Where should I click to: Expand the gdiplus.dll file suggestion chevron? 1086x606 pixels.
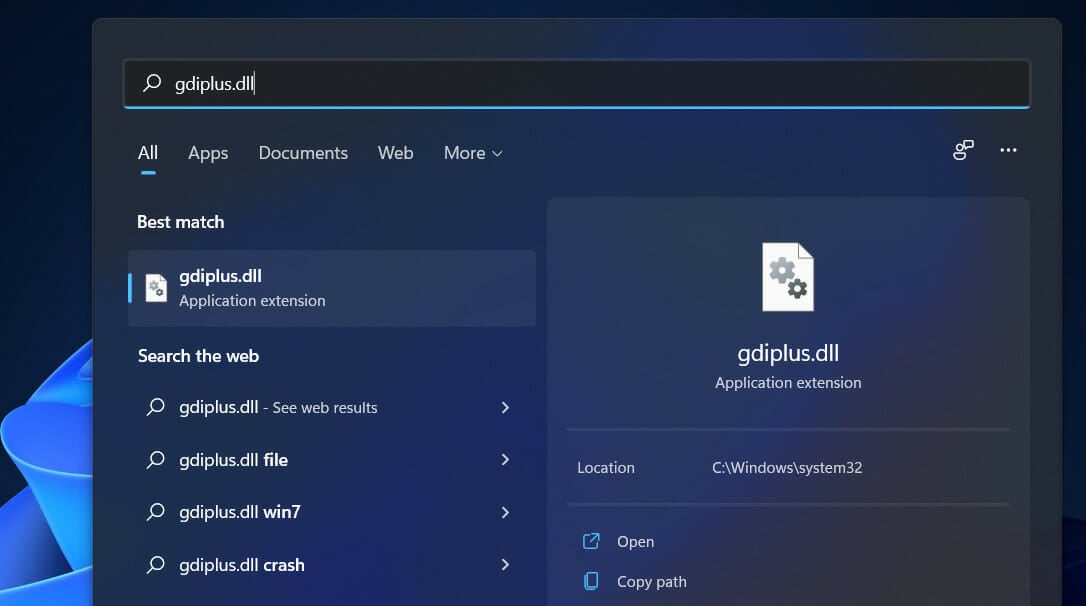pos(505,460)
